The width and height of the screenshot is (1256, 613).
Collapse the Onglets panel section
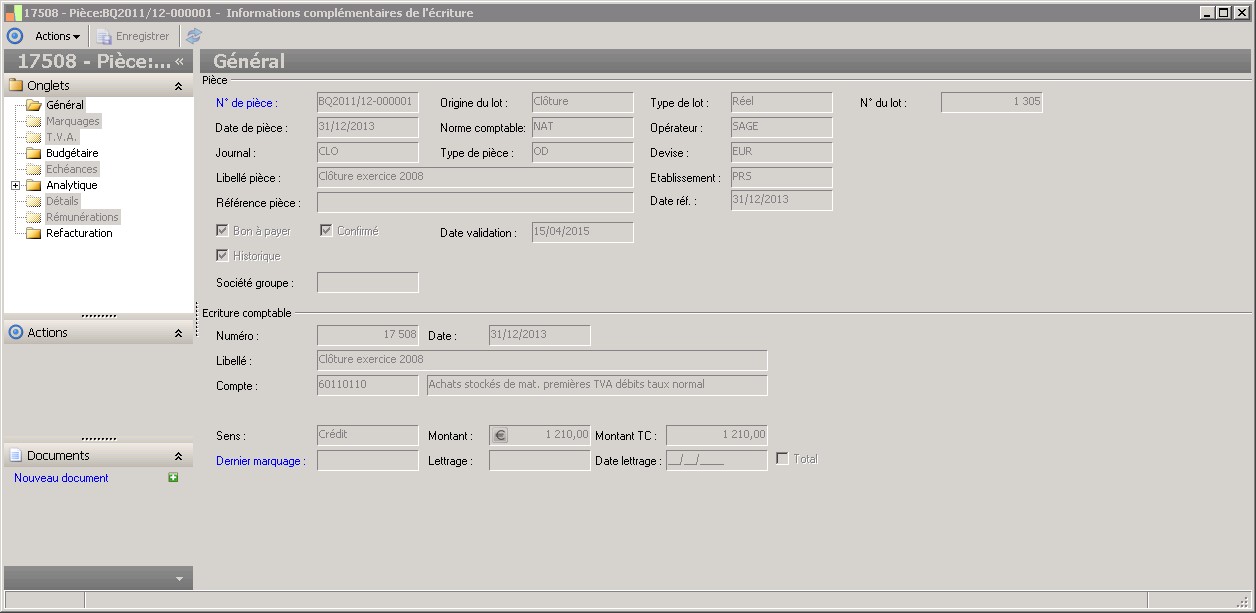(x=178, y=86)
